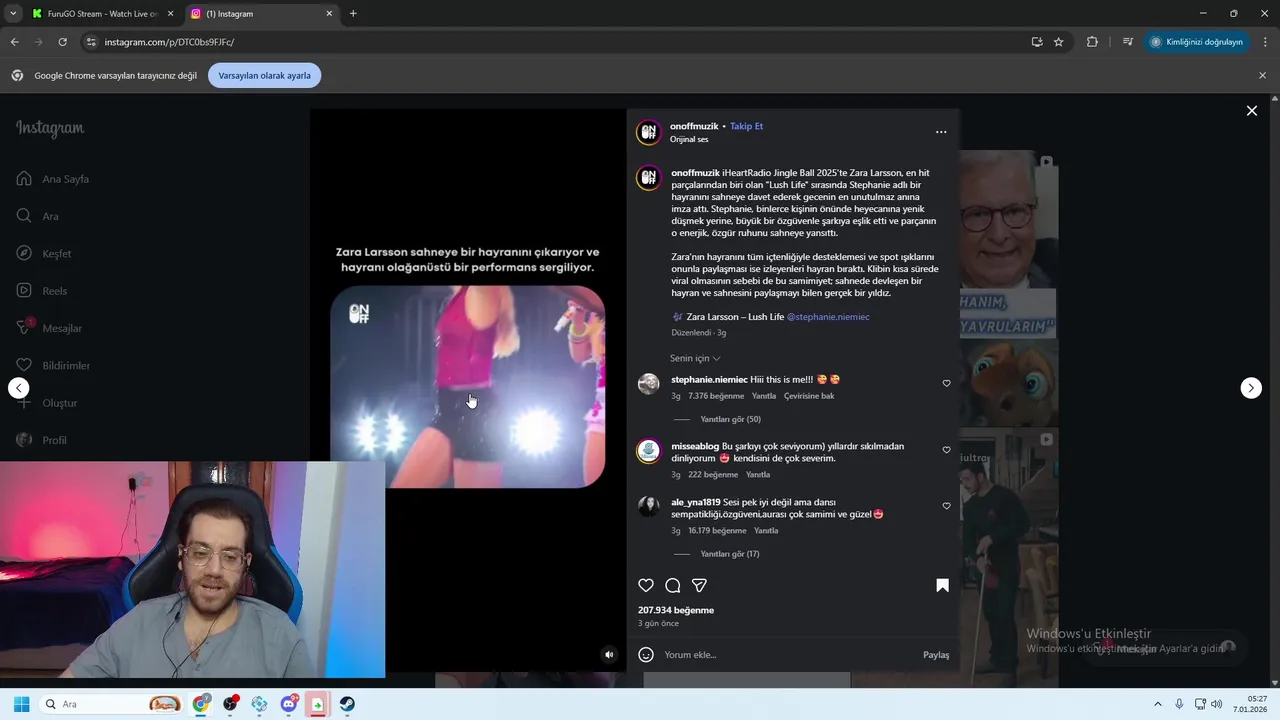Go to the next post arrow
This screenshot has height=720, width=1280.
pyautogui.click(x=1251, y=388)
